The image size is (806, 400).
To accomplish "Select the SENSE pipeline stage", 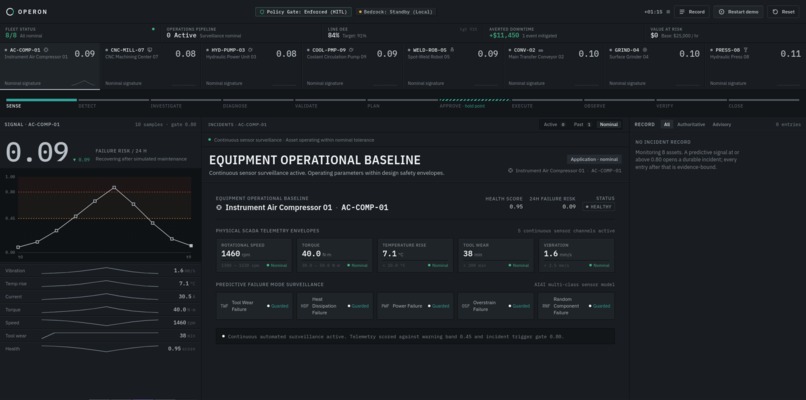I will click(x=41, y=103).
